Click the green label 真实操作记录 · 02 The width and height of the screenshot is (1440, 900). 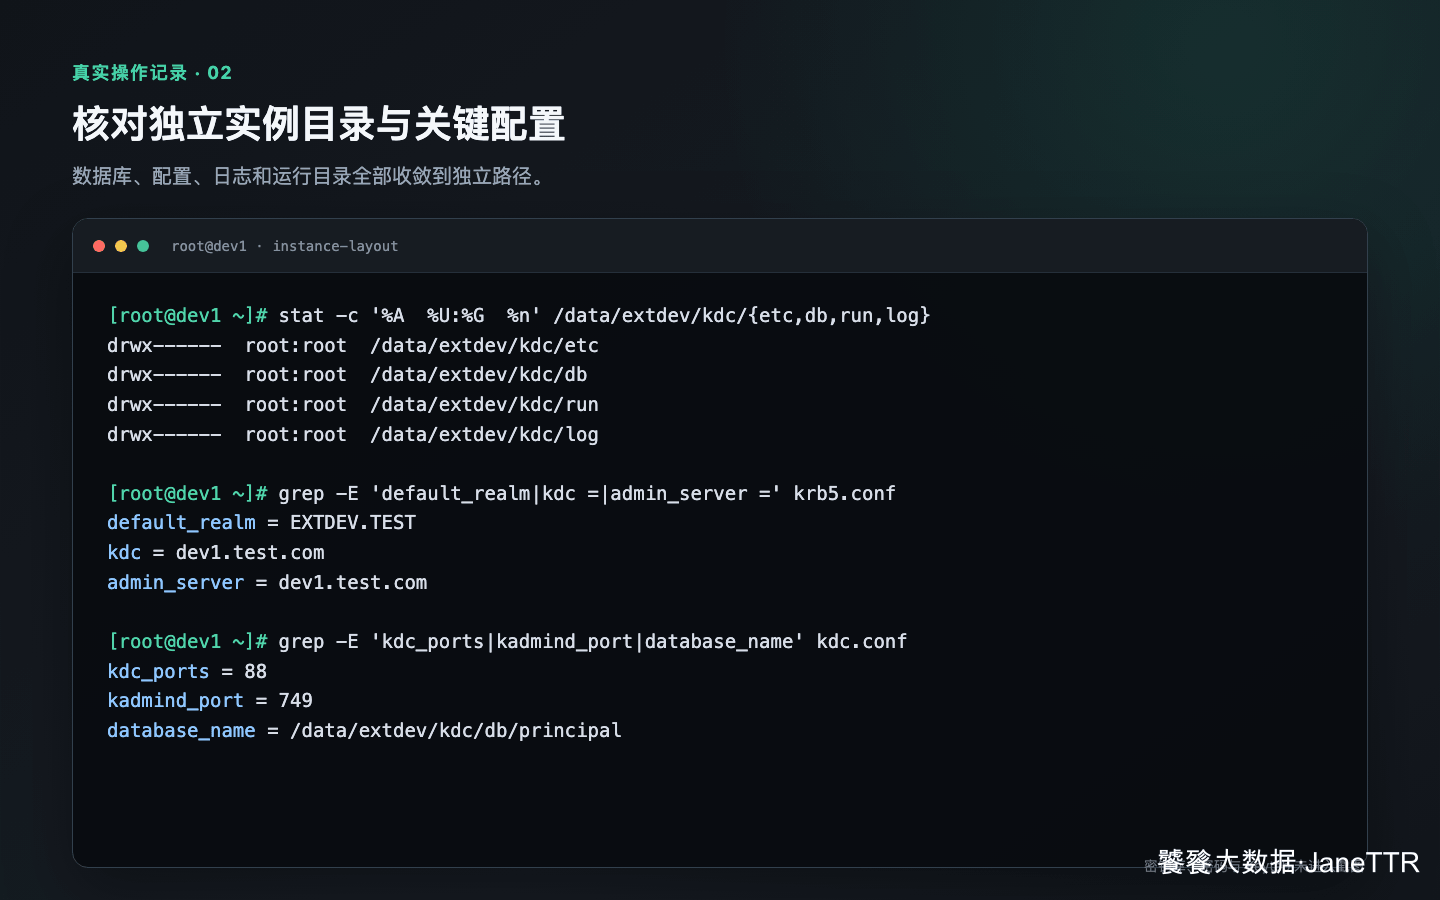click(x=152, y=73)
